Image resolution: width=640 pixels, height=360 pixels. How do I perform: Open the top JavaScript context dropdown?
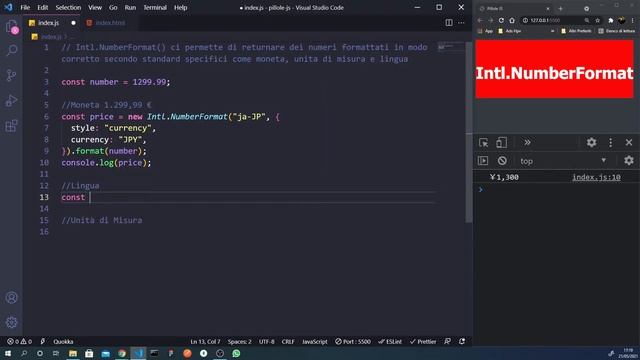[563, 161]
